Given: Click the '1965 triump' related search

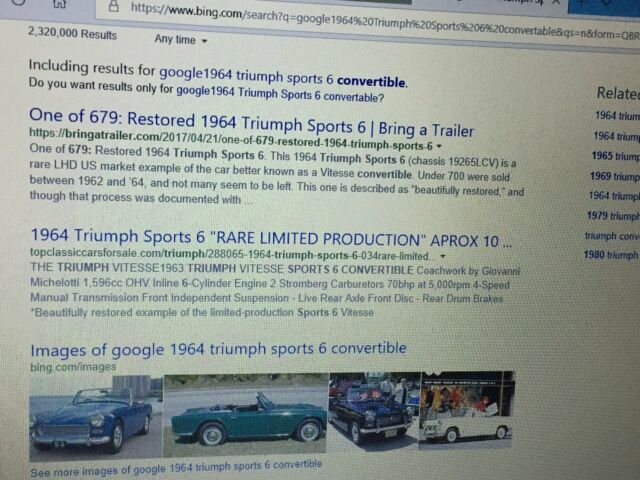Looking at the screenshot, I should click(616, 156).
